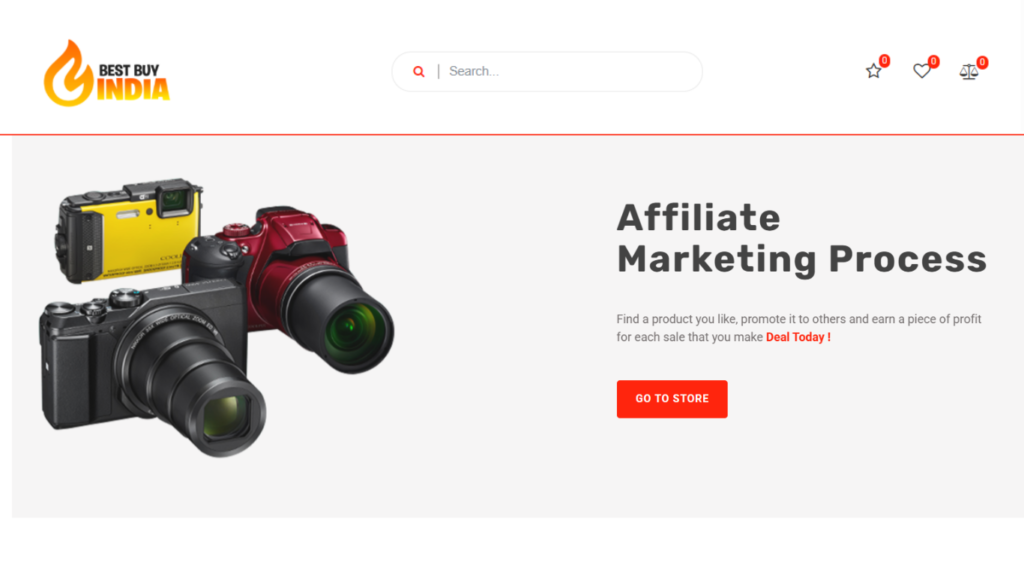Open the scales compare icon
This screenshot has height=576, width=1024.
[968, 72]
